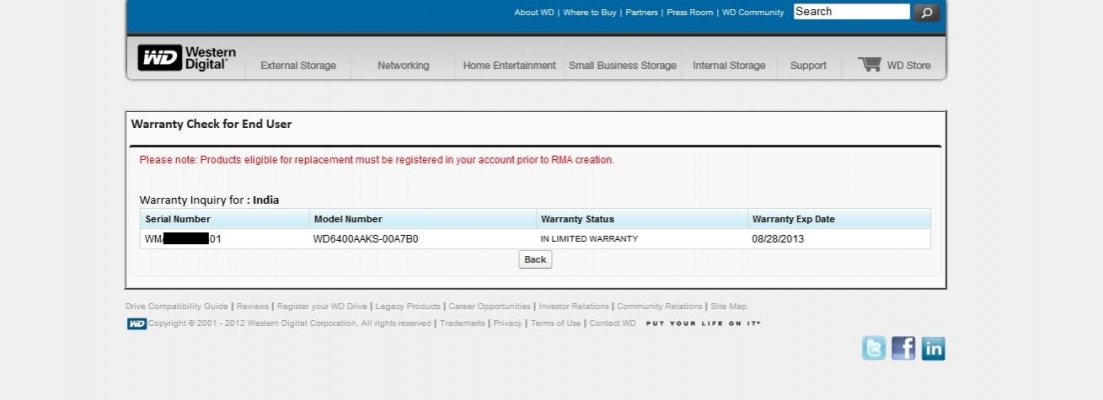Click small WD logo in footer
Viewport: 1103px width, 400px height.
coord(136,323)
